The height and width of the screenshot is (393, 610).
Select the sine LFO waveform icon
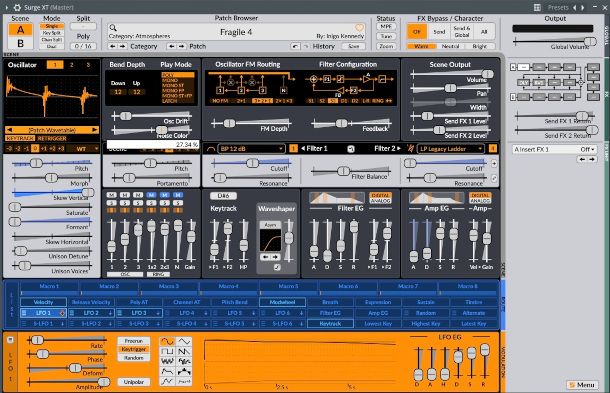click(167, 341)
